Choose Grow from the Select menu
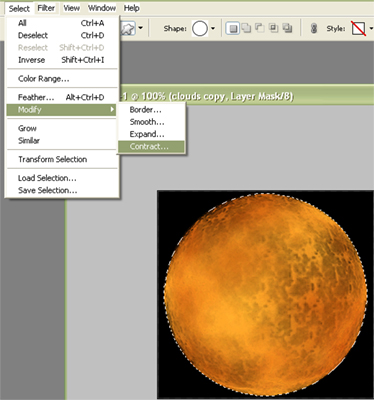 coord(62,128)
